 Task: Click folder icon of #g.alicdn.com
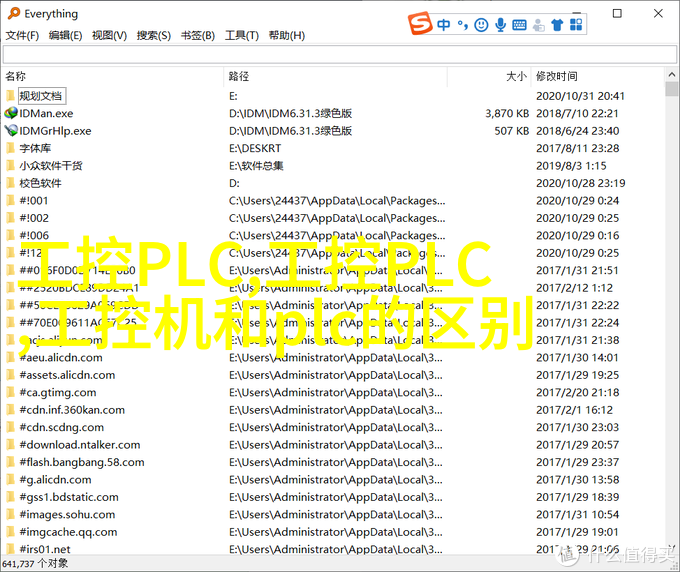coord(11,479)
